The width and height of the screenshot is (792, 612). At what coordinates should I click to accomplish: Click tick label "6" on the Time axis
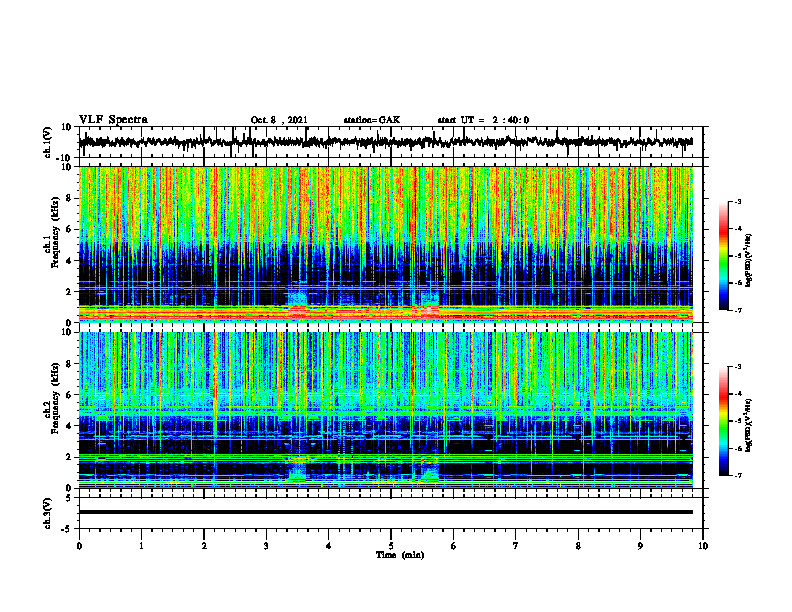point(454,546)
